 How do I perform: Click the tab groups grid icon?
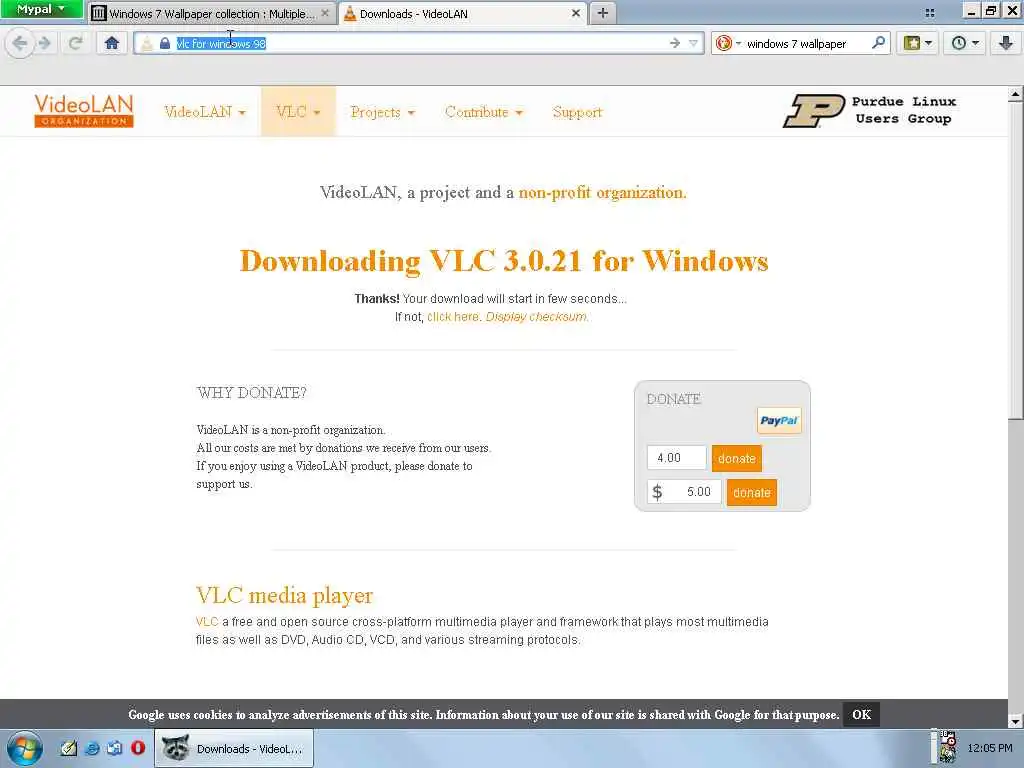pyautogui.click(x=930, y=12)
